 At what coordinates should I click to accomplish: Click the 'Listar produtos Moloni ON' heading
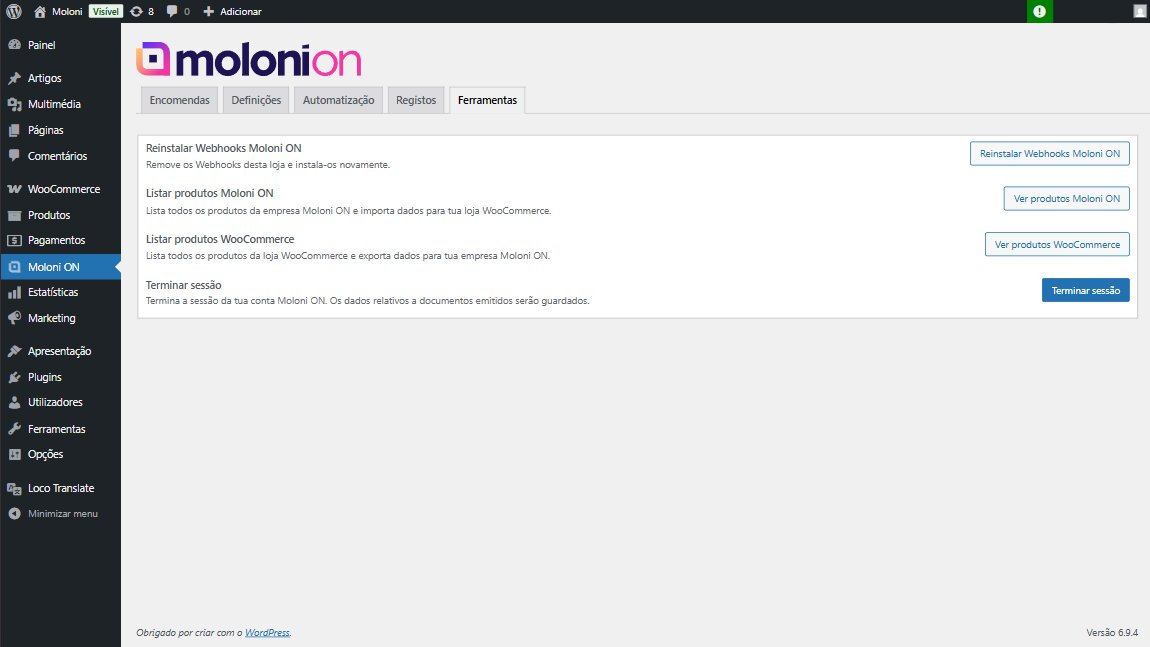(x=210, y=193)
